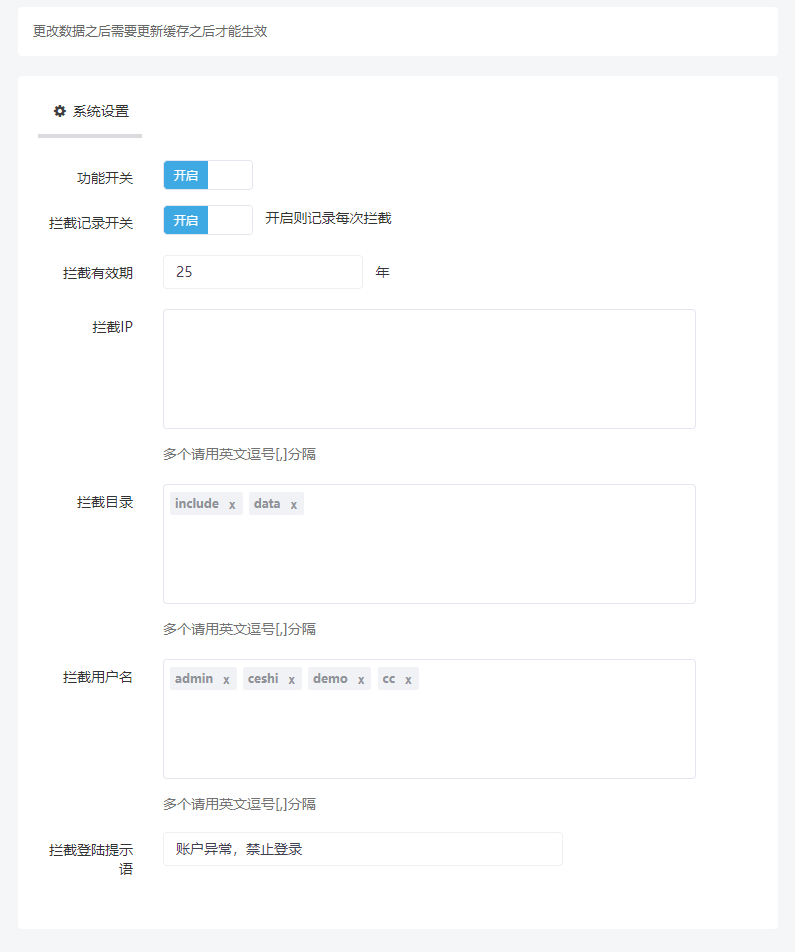Remove the data tag via its x

tap(293, 505)
